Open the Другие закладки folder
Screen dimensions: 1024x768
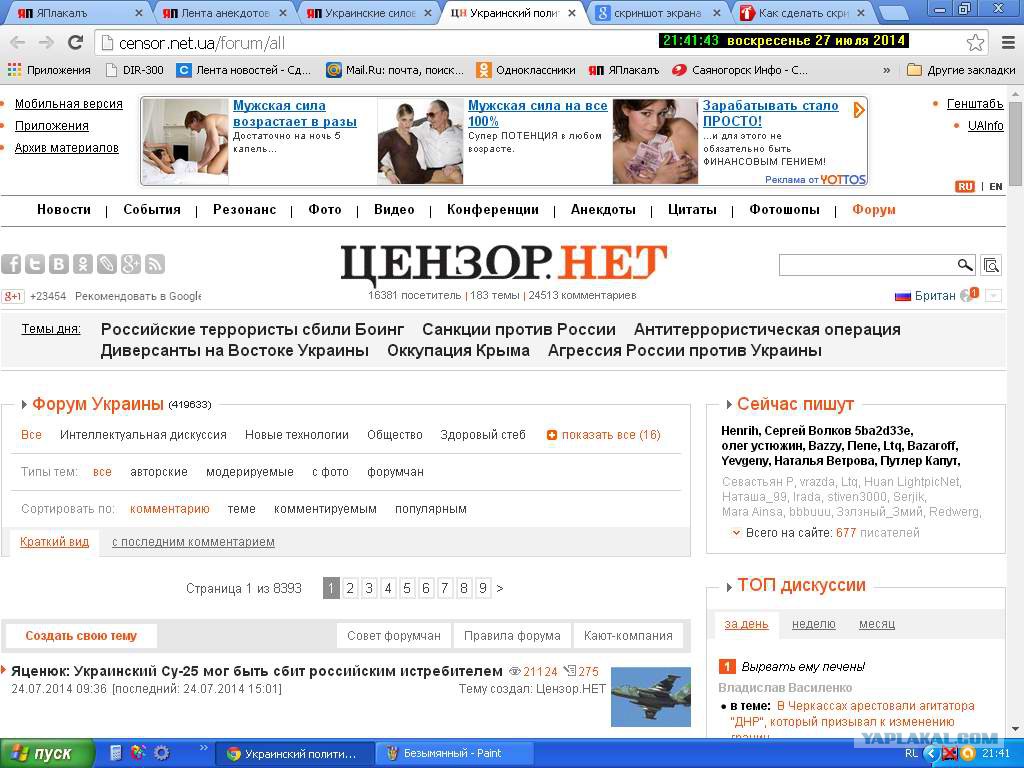click(x=961, y=70)
